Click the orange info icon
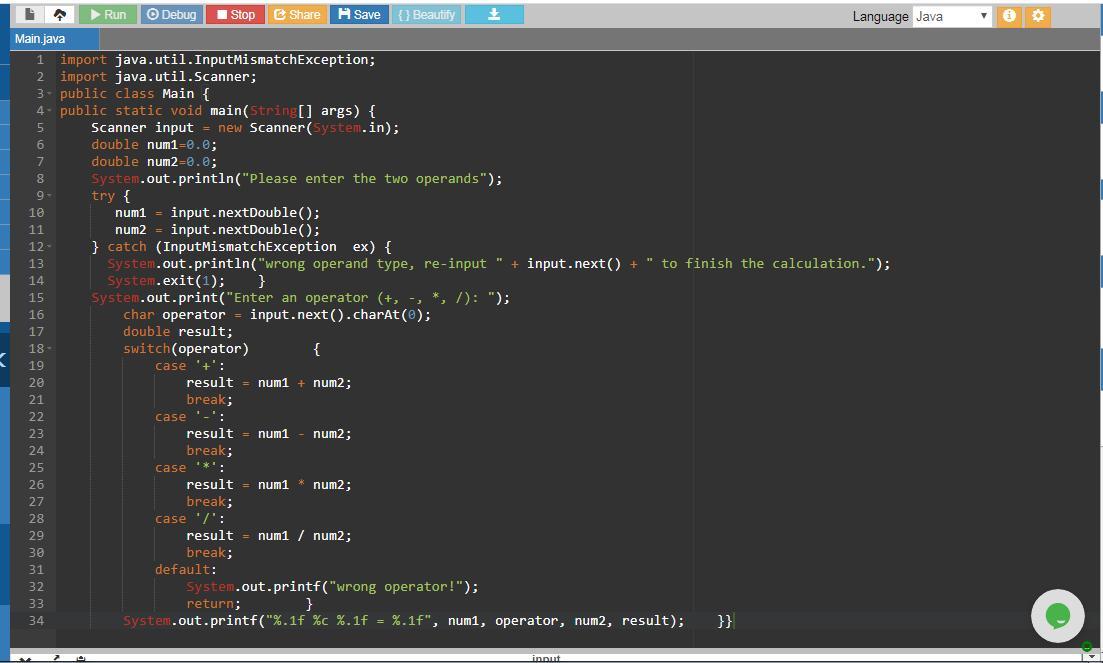Image resolution: width=1103 pixels, height=663 pixels. 1009,16
